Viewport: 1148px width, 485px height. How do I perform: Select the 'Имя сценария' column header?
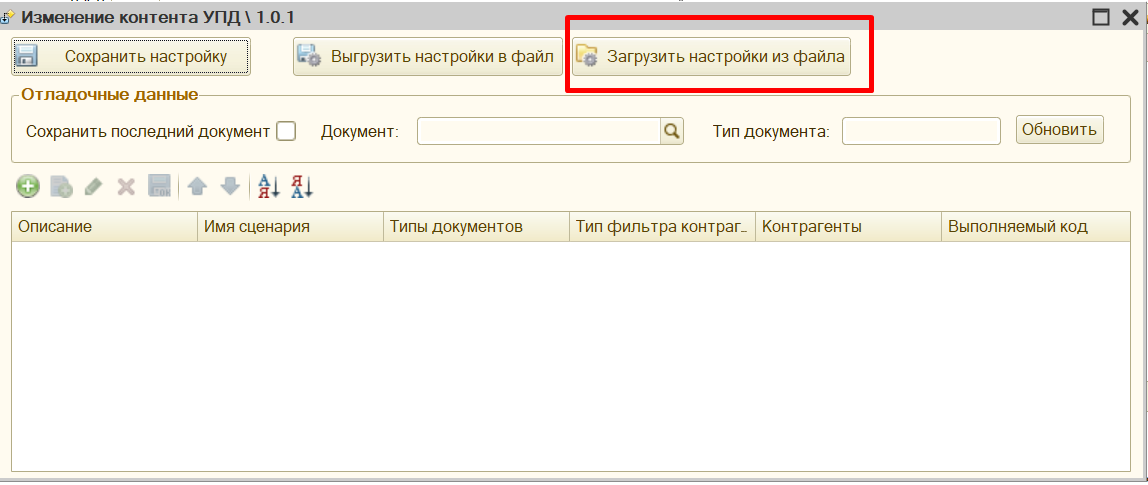click(290, 227)
